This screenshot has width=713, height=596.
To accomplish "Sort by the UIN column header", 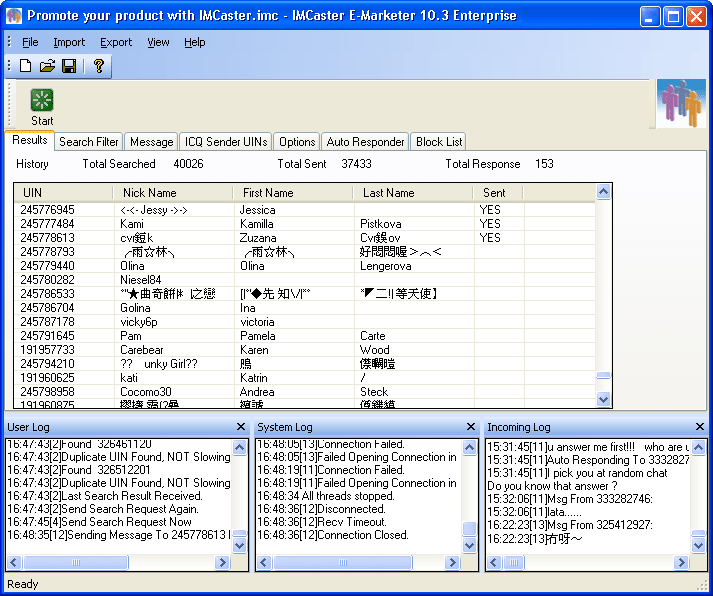I will click(x=64, y=193).
